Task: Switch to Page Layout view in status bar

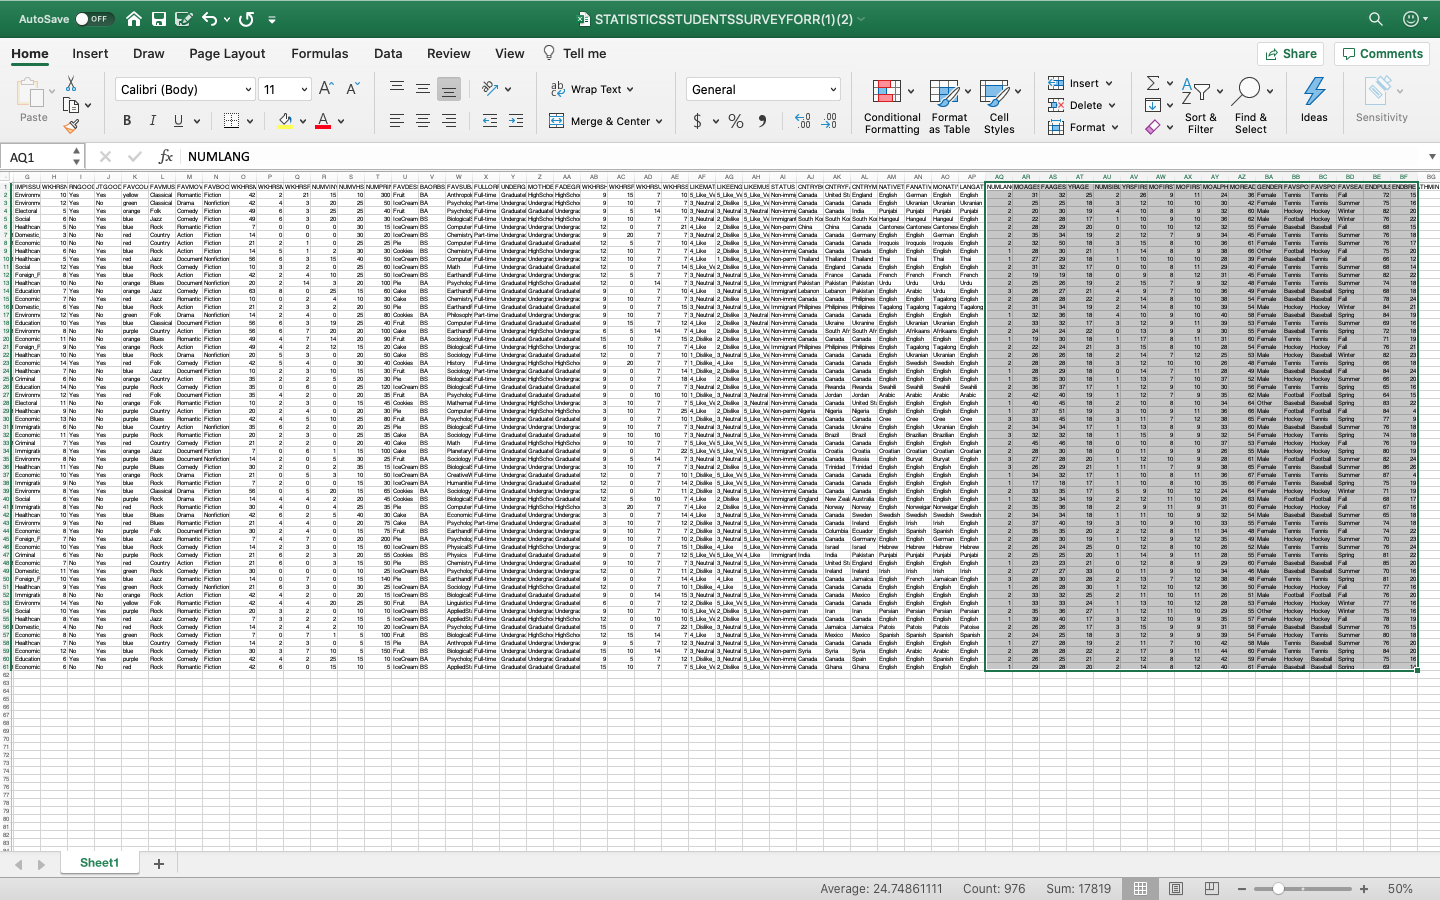Action: (x=1176, y=889)
